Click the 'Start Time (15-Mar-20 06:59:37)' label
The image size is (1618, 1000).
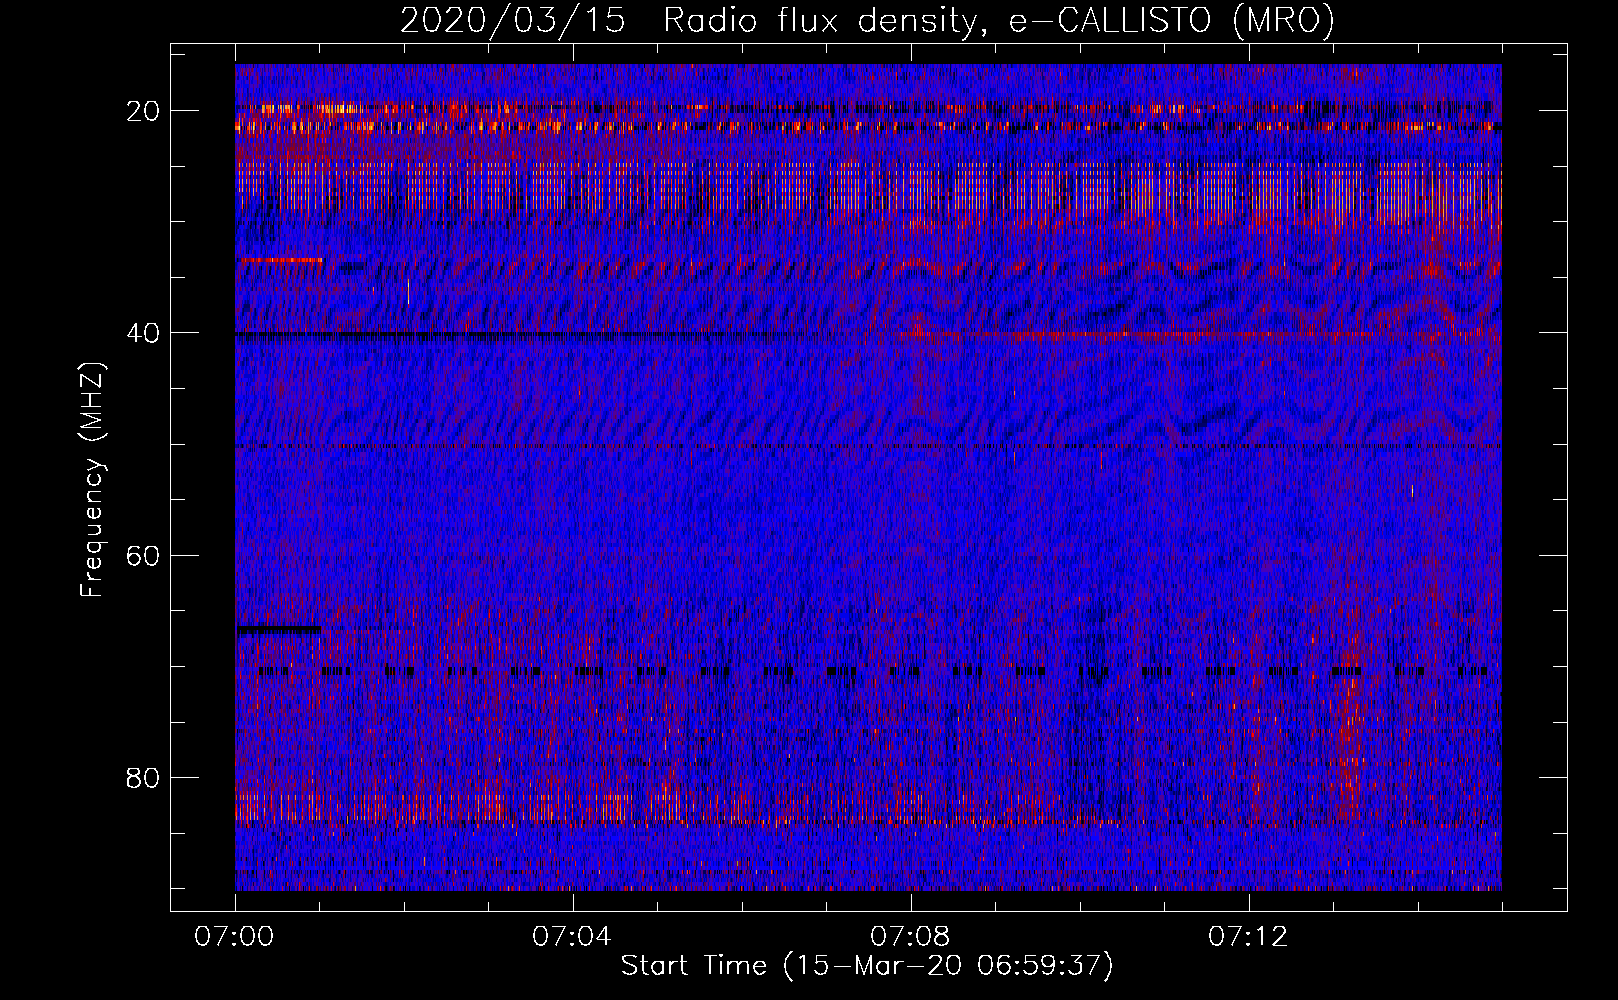[867, 966]
